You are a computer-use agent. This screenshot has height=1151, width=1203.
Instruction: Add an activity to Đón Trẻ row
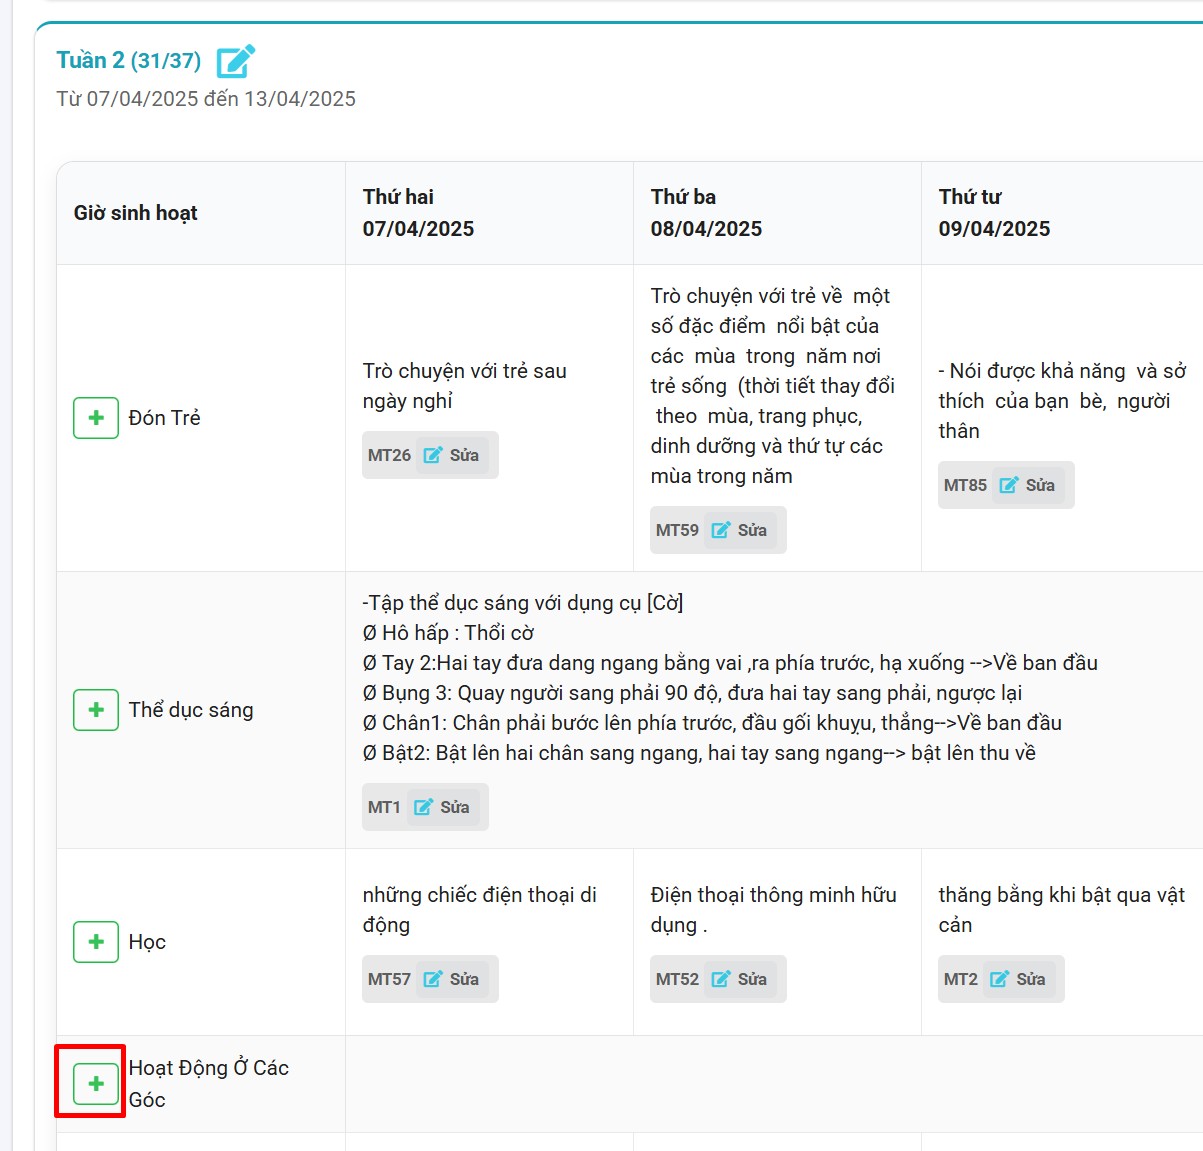(96, 418)
